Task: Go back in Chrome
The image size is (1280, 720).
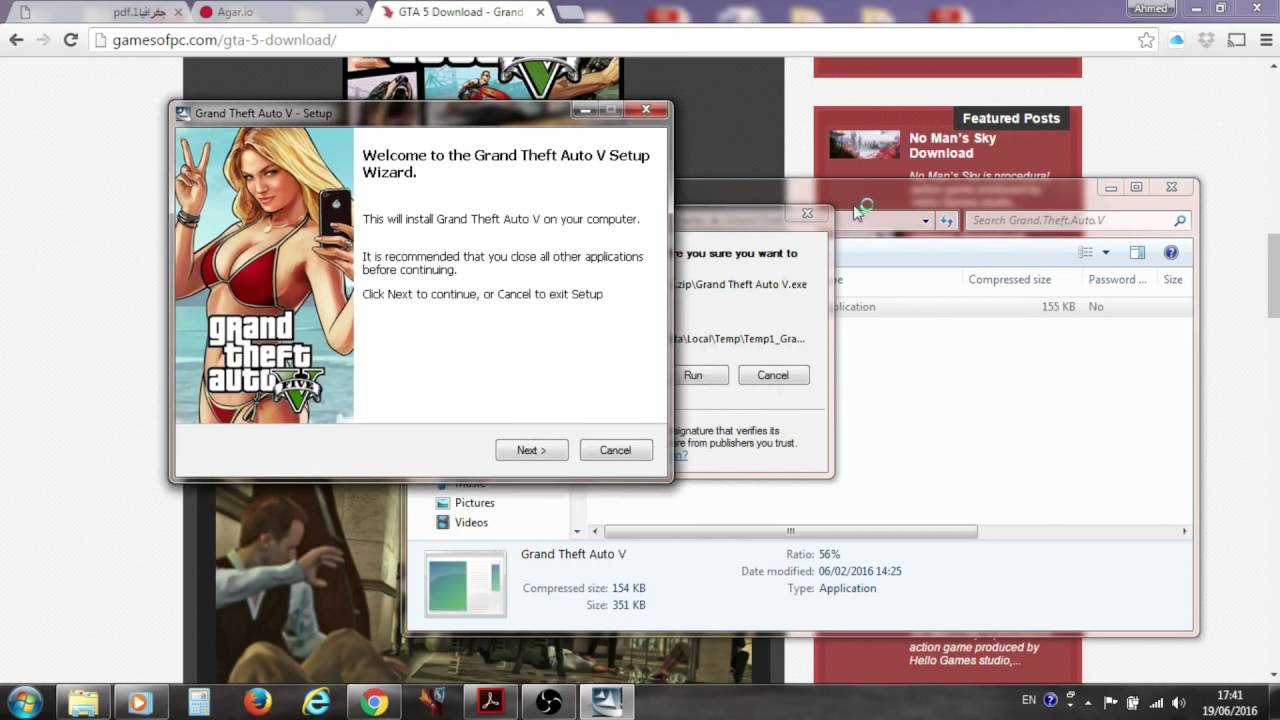Action: pos(16,40)
